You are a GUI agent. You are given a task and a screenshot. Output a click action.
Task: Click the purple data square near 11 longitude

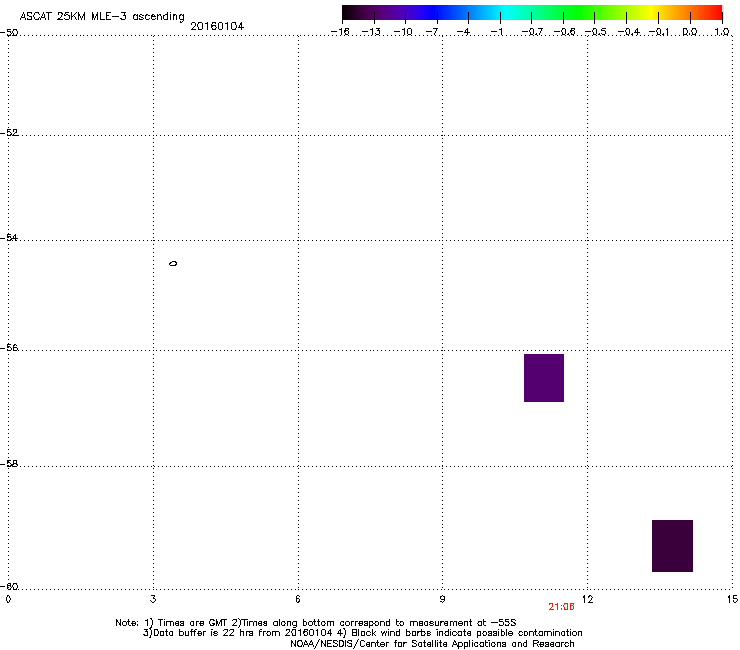pyautogui.click(x=544, y=378)
